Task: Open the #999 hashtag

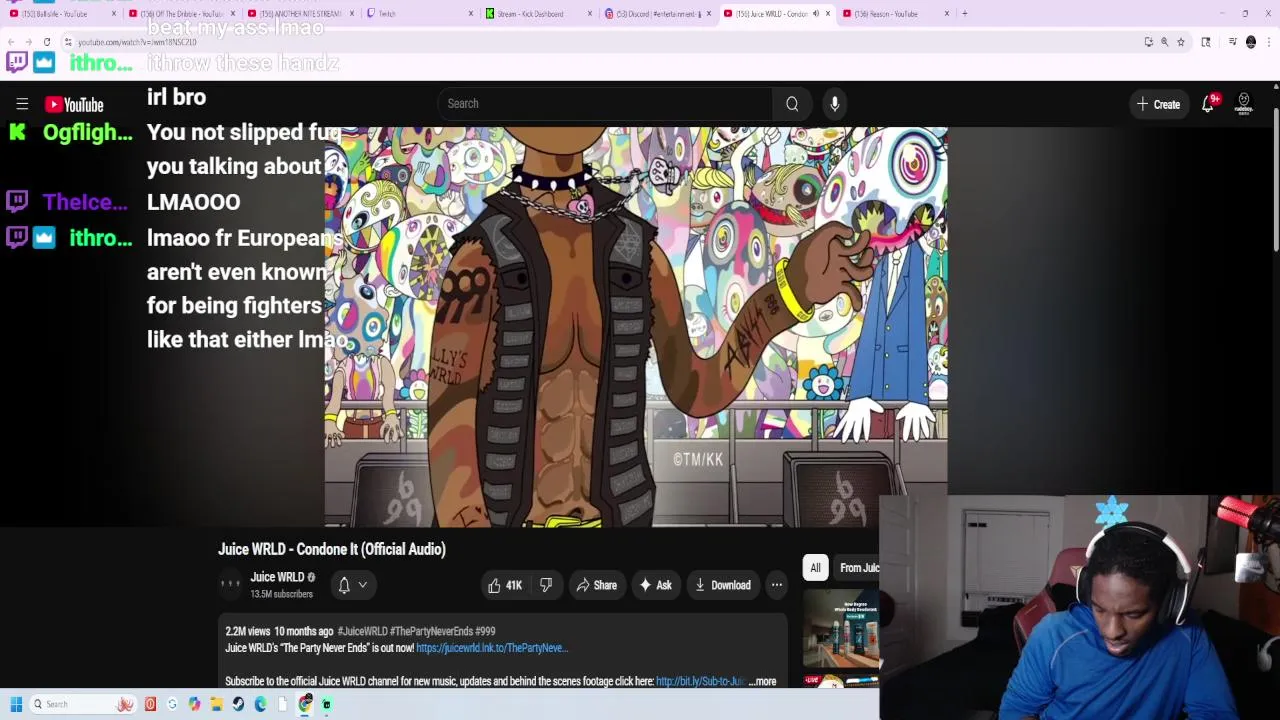Action: tap(485, 631)
